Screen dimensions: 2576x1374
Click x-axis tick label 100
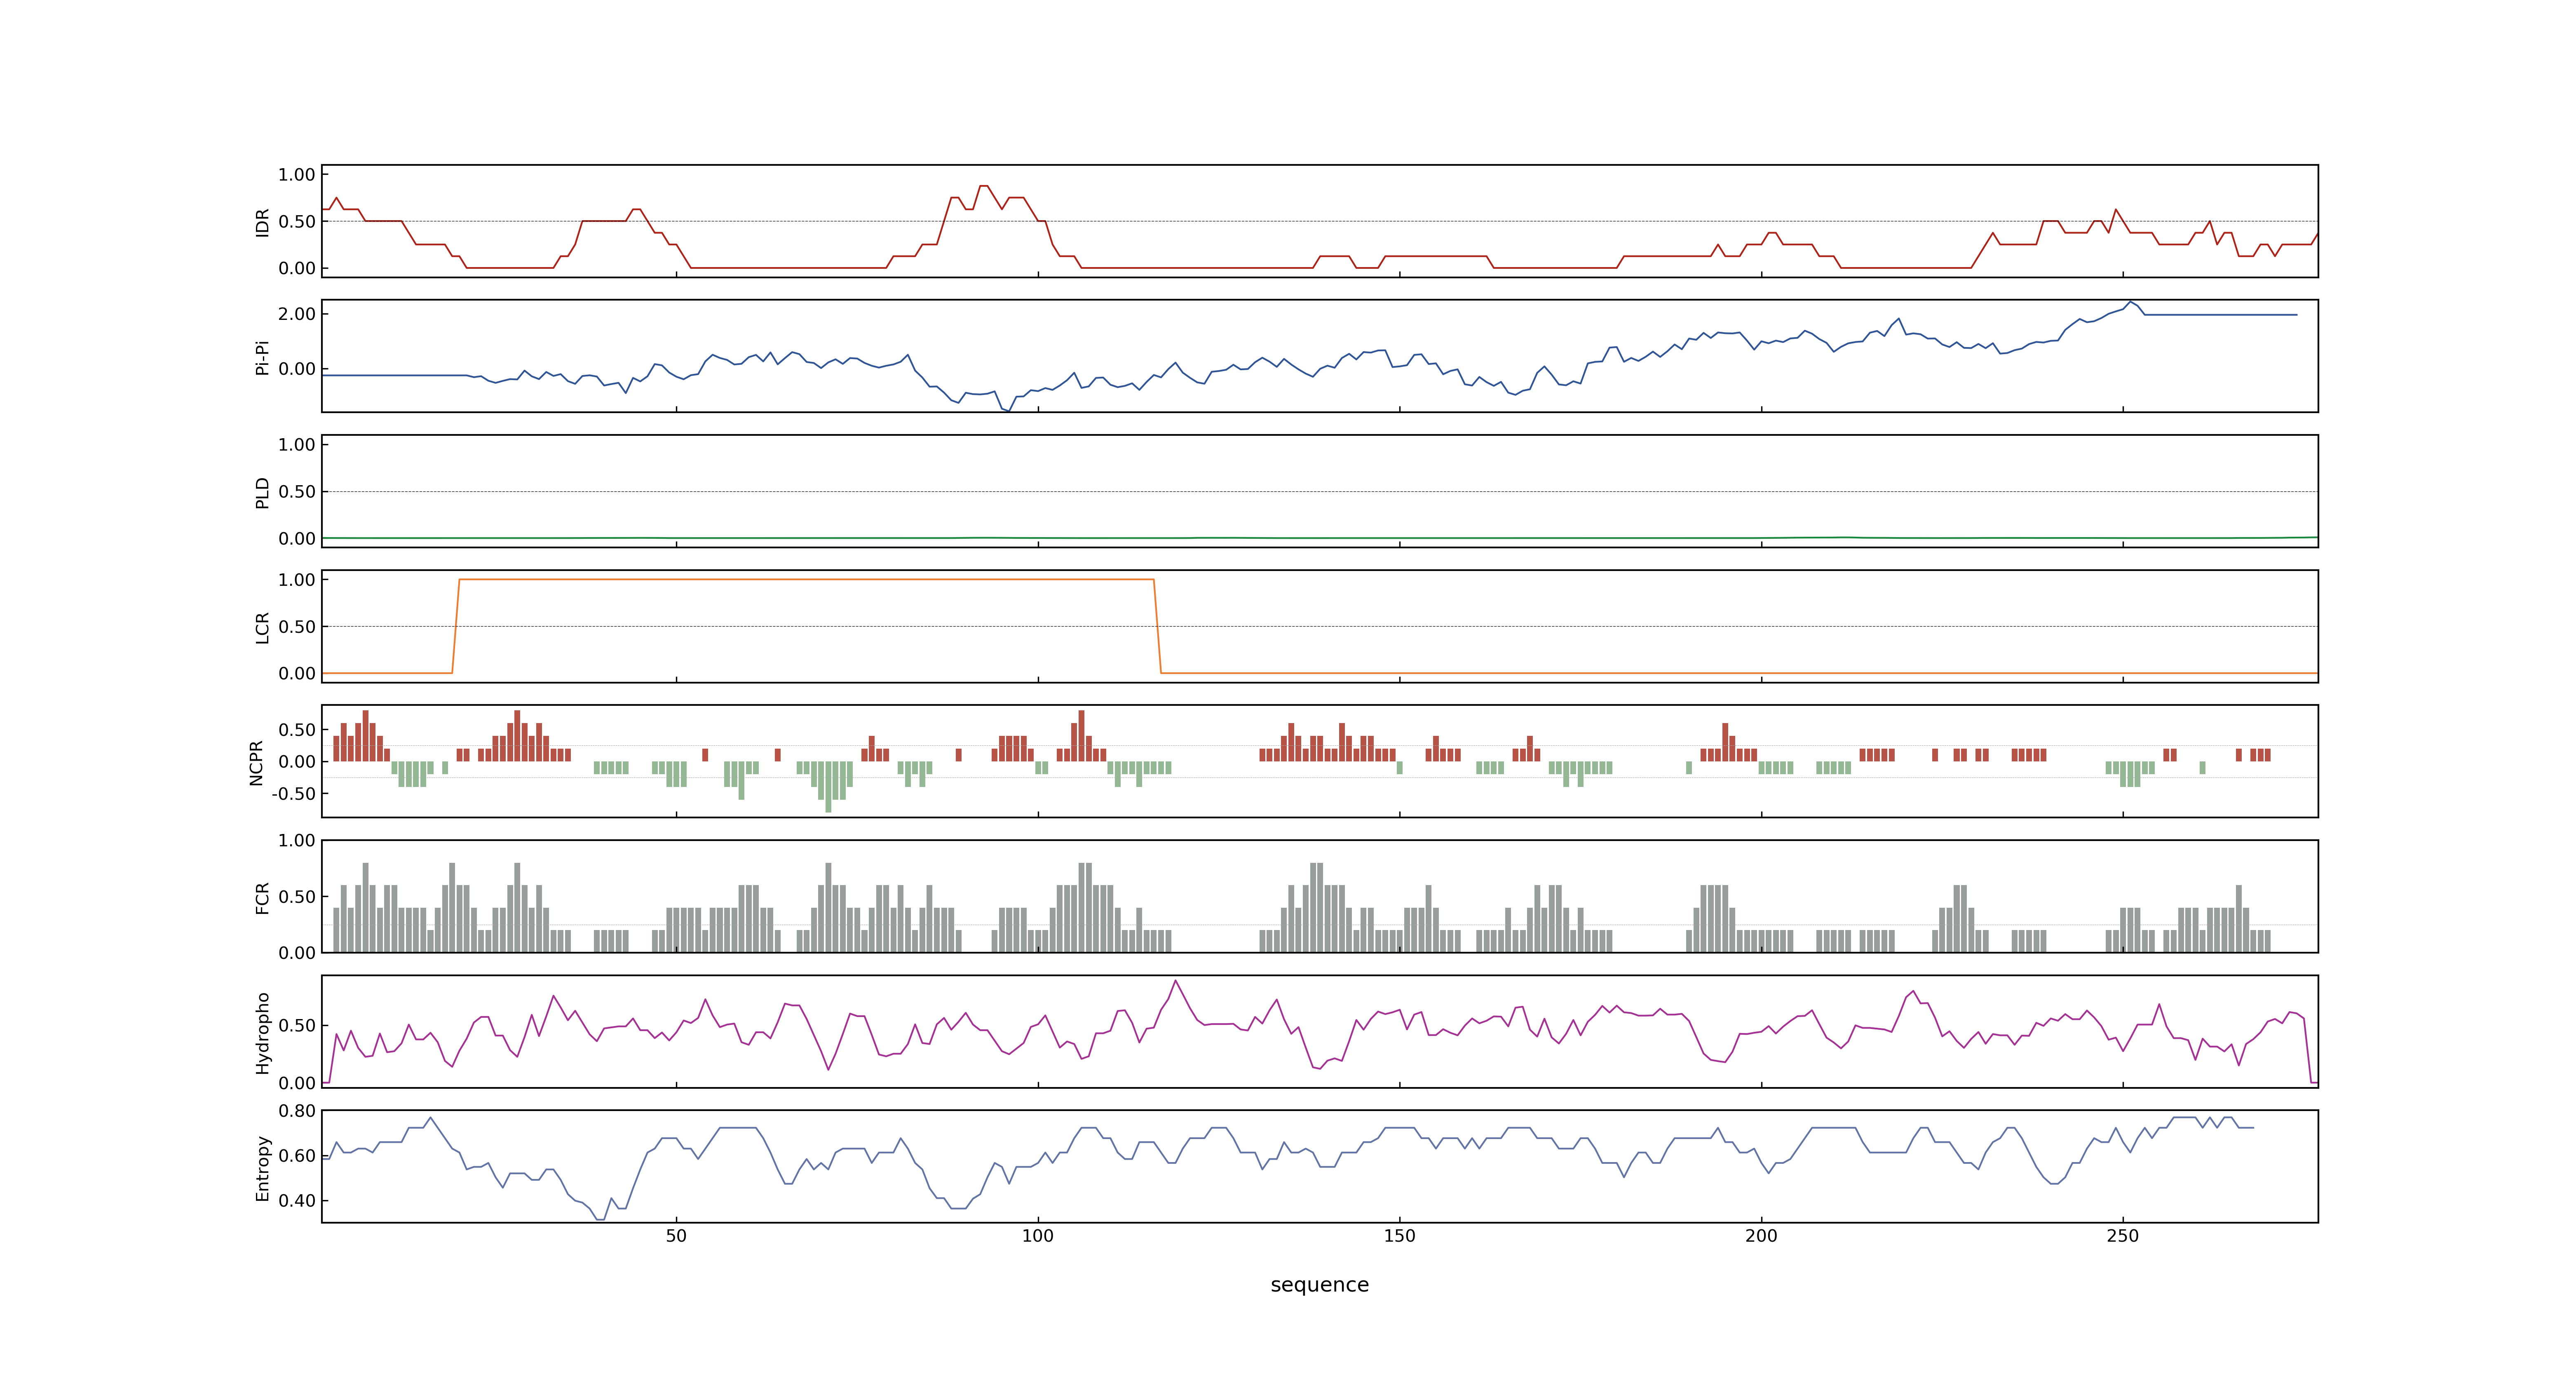tap(1037, 1236)
